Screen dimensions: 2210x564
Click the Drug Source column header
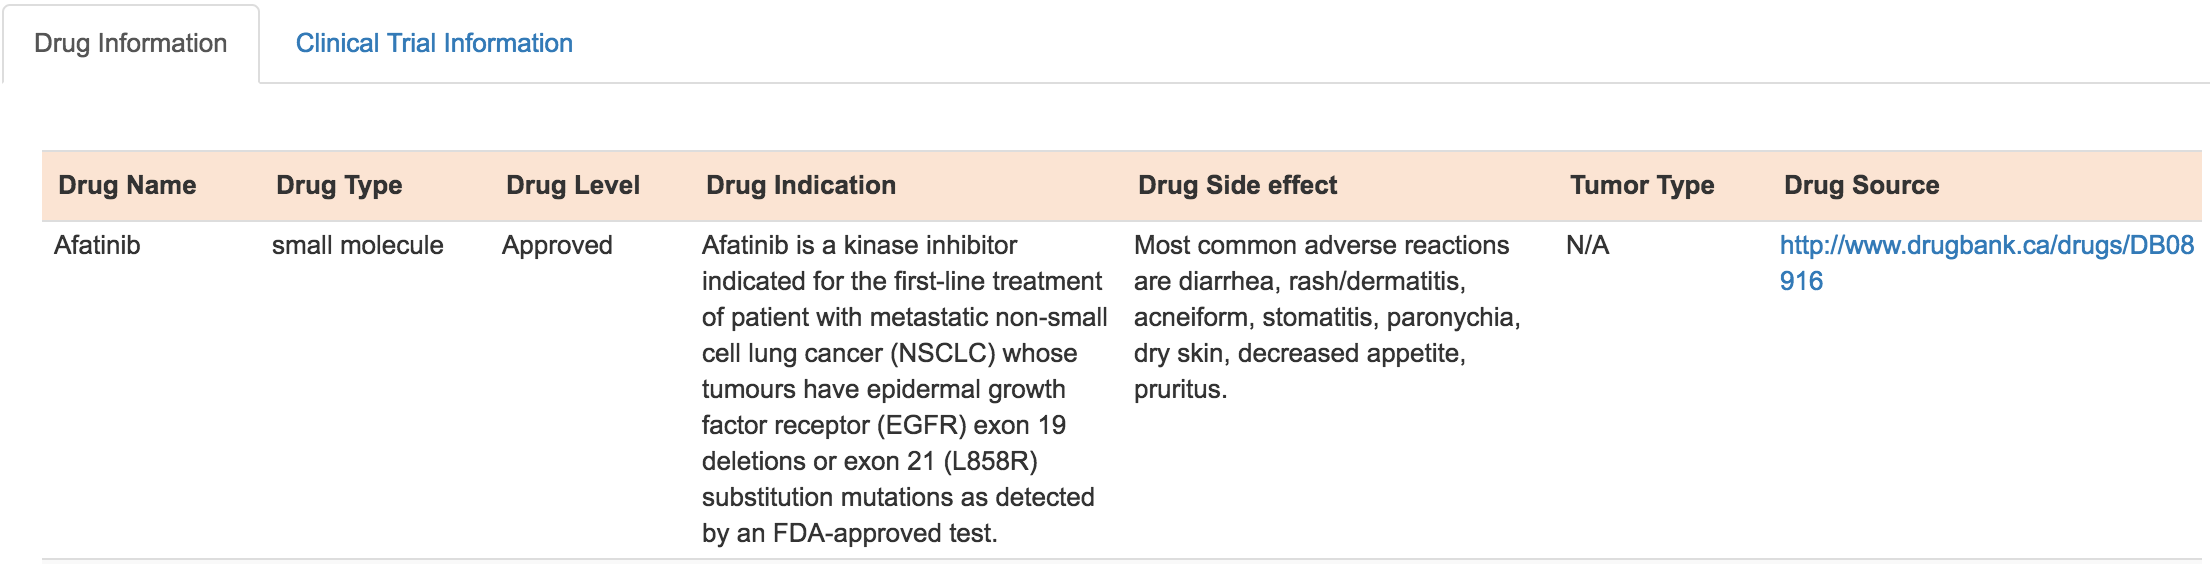point(1861,185)
